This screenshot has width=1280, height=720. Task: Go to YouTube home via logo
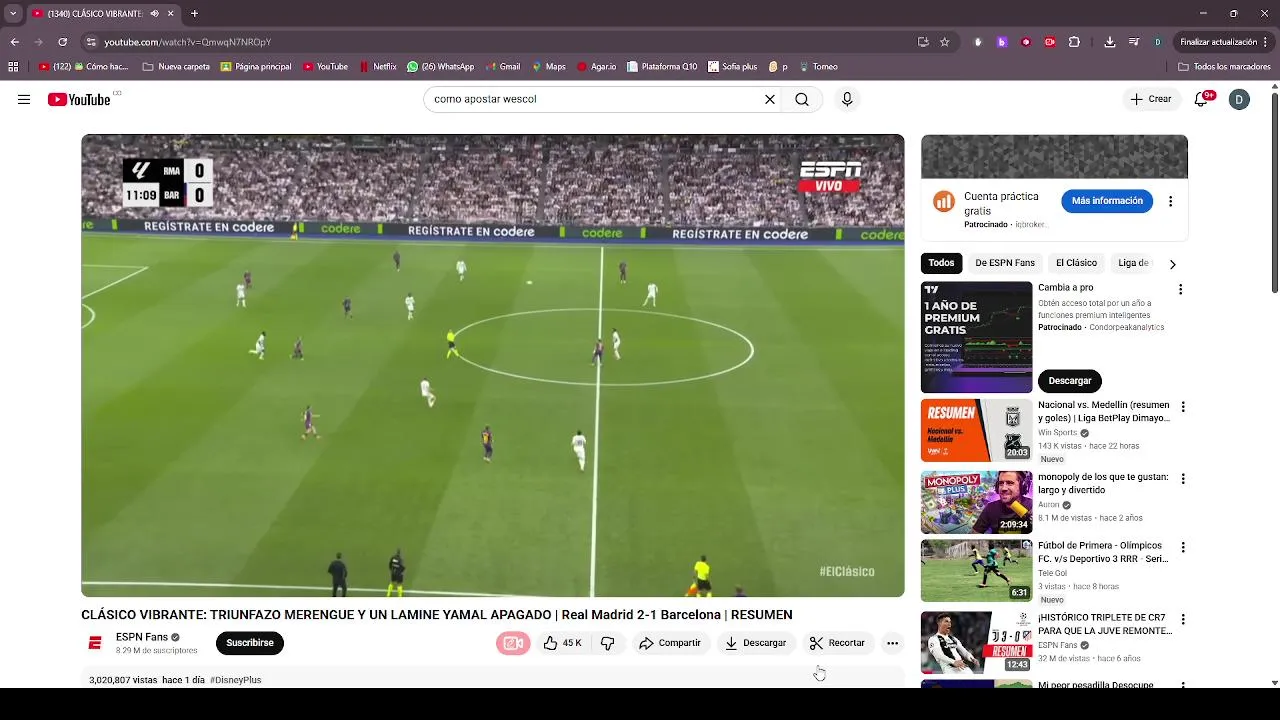point(79,99)
